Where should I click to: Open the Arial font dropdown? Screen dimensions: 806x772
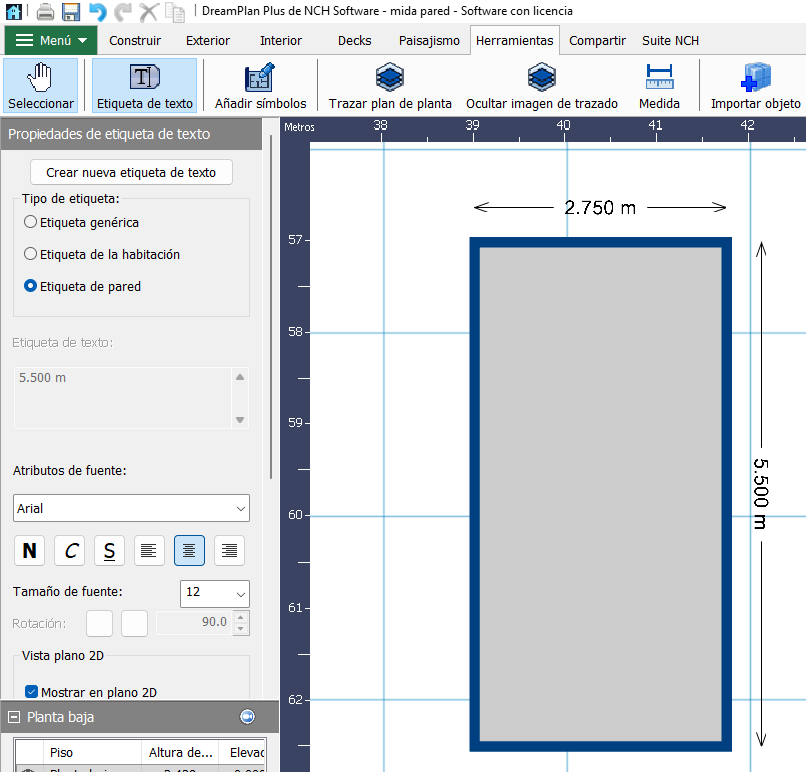[131, 508]
